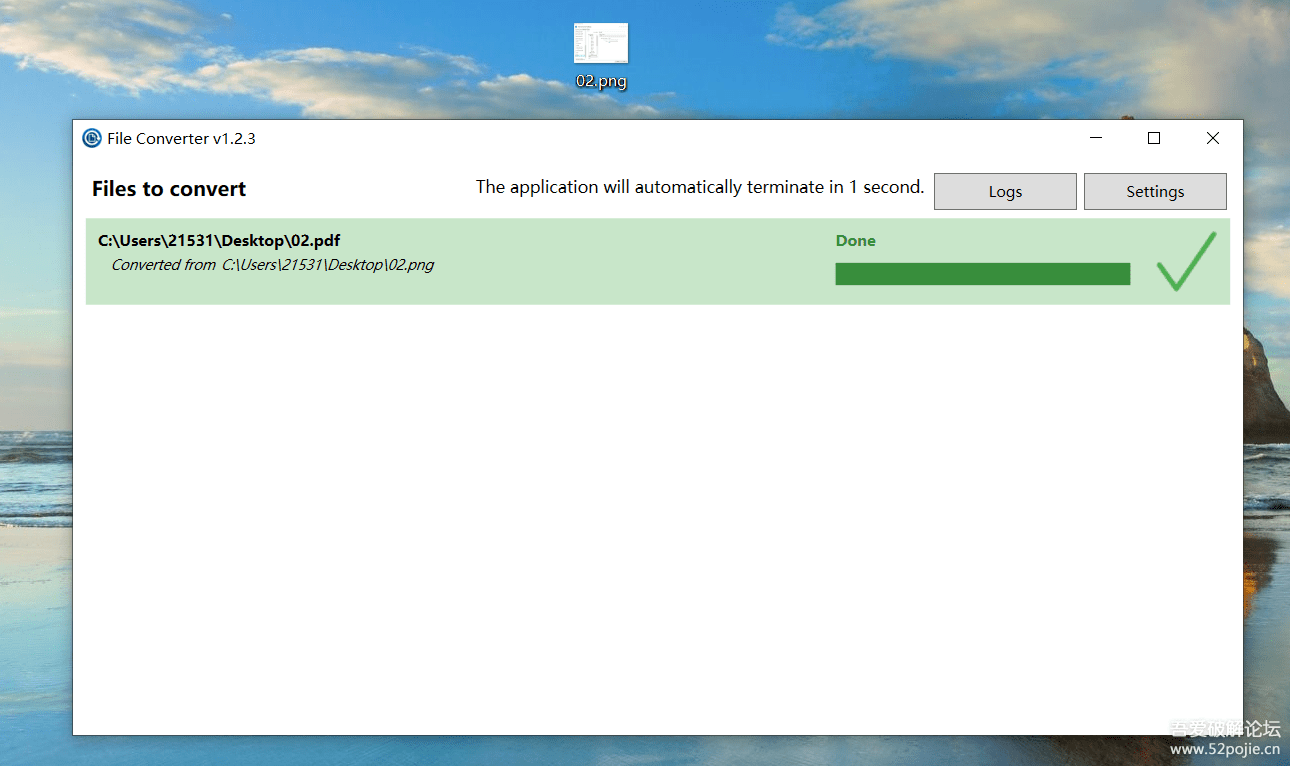The height and width of the screenshot is (766, 1290).
Task: Click the 'File Converter v1.2.3' title text
Action: coord(181,139)
